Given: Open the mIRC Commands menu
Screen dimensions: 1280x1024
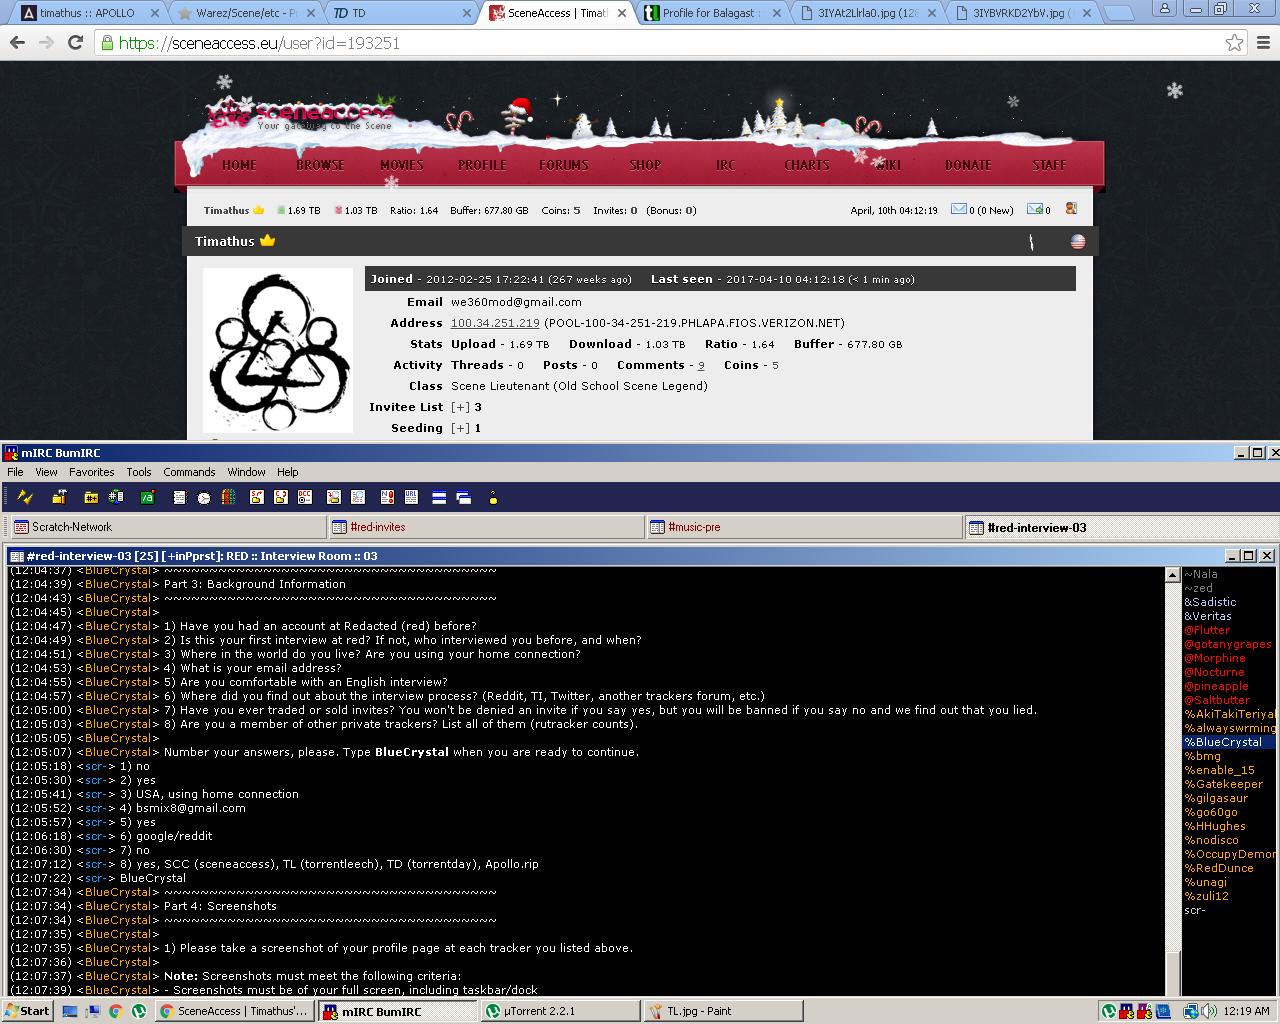Looking at the screenshot, I should click(189, 472).
